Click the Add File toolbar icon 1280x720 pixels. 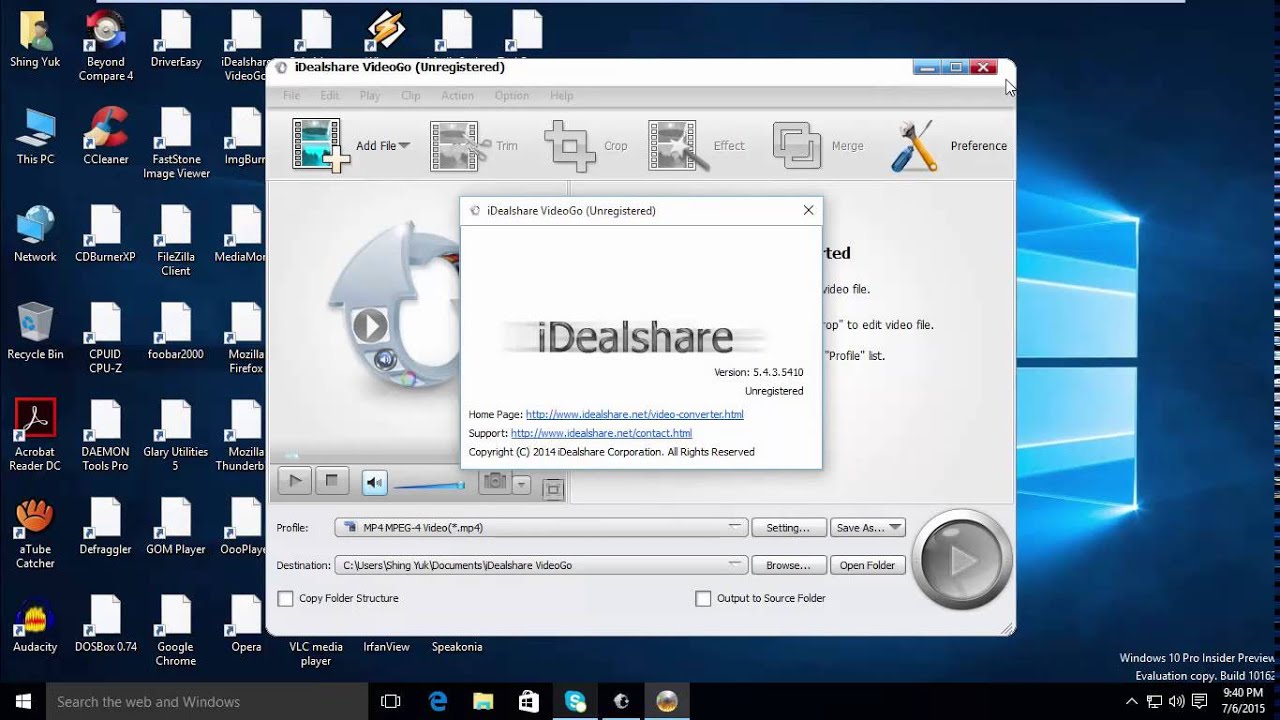pyautogui.click(x=320, y=145)
